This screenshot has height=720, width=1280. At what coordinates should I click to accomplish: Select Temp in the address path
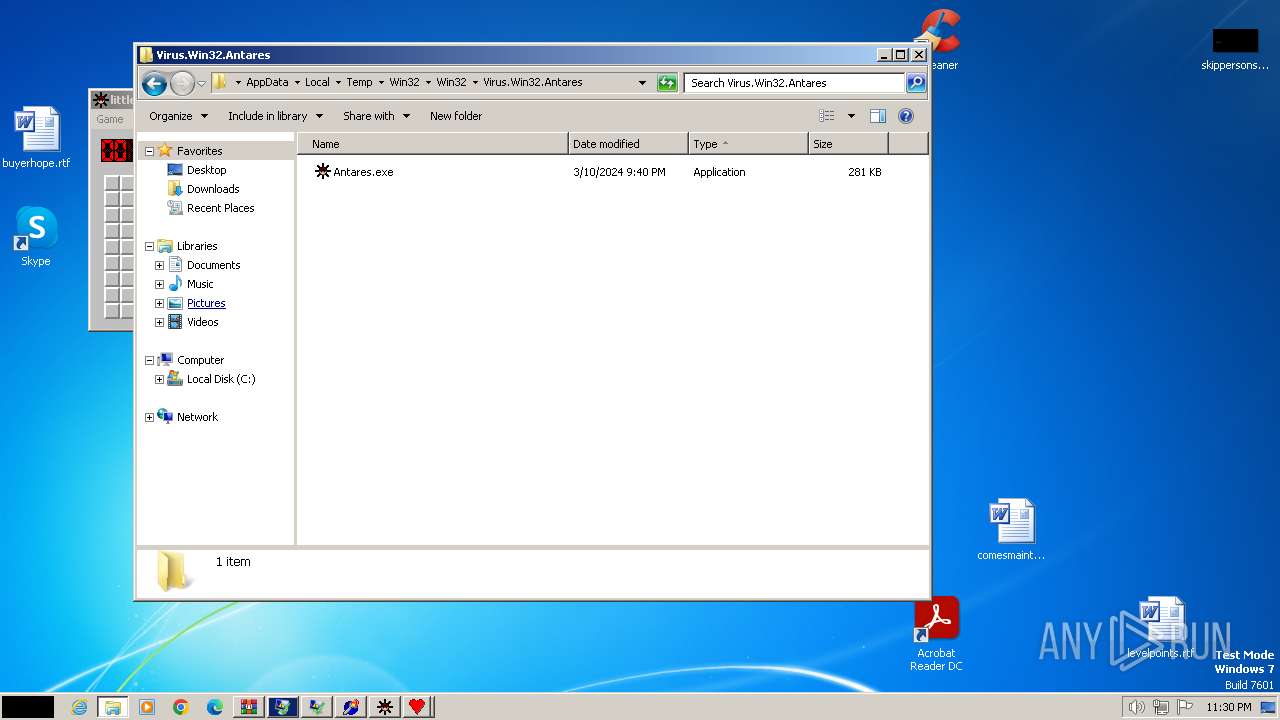pos(359,82)
